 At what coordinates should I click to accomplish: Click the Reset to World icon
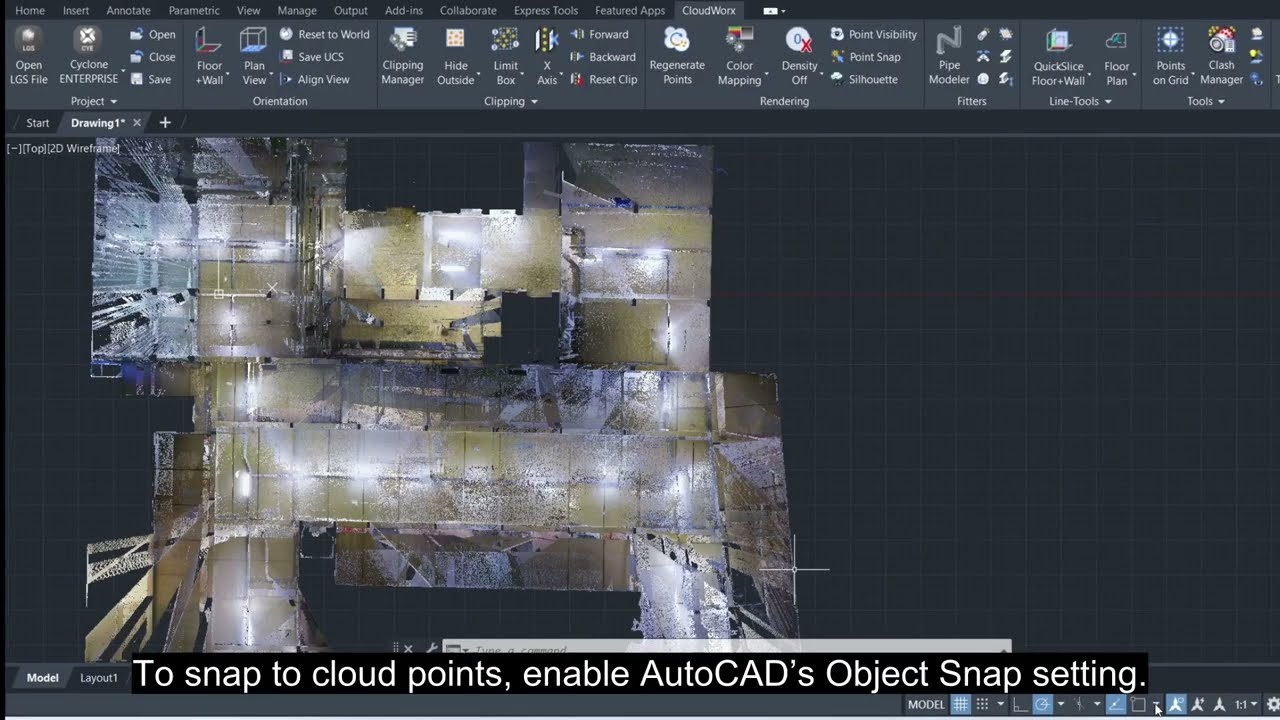[x=287, y=34]
